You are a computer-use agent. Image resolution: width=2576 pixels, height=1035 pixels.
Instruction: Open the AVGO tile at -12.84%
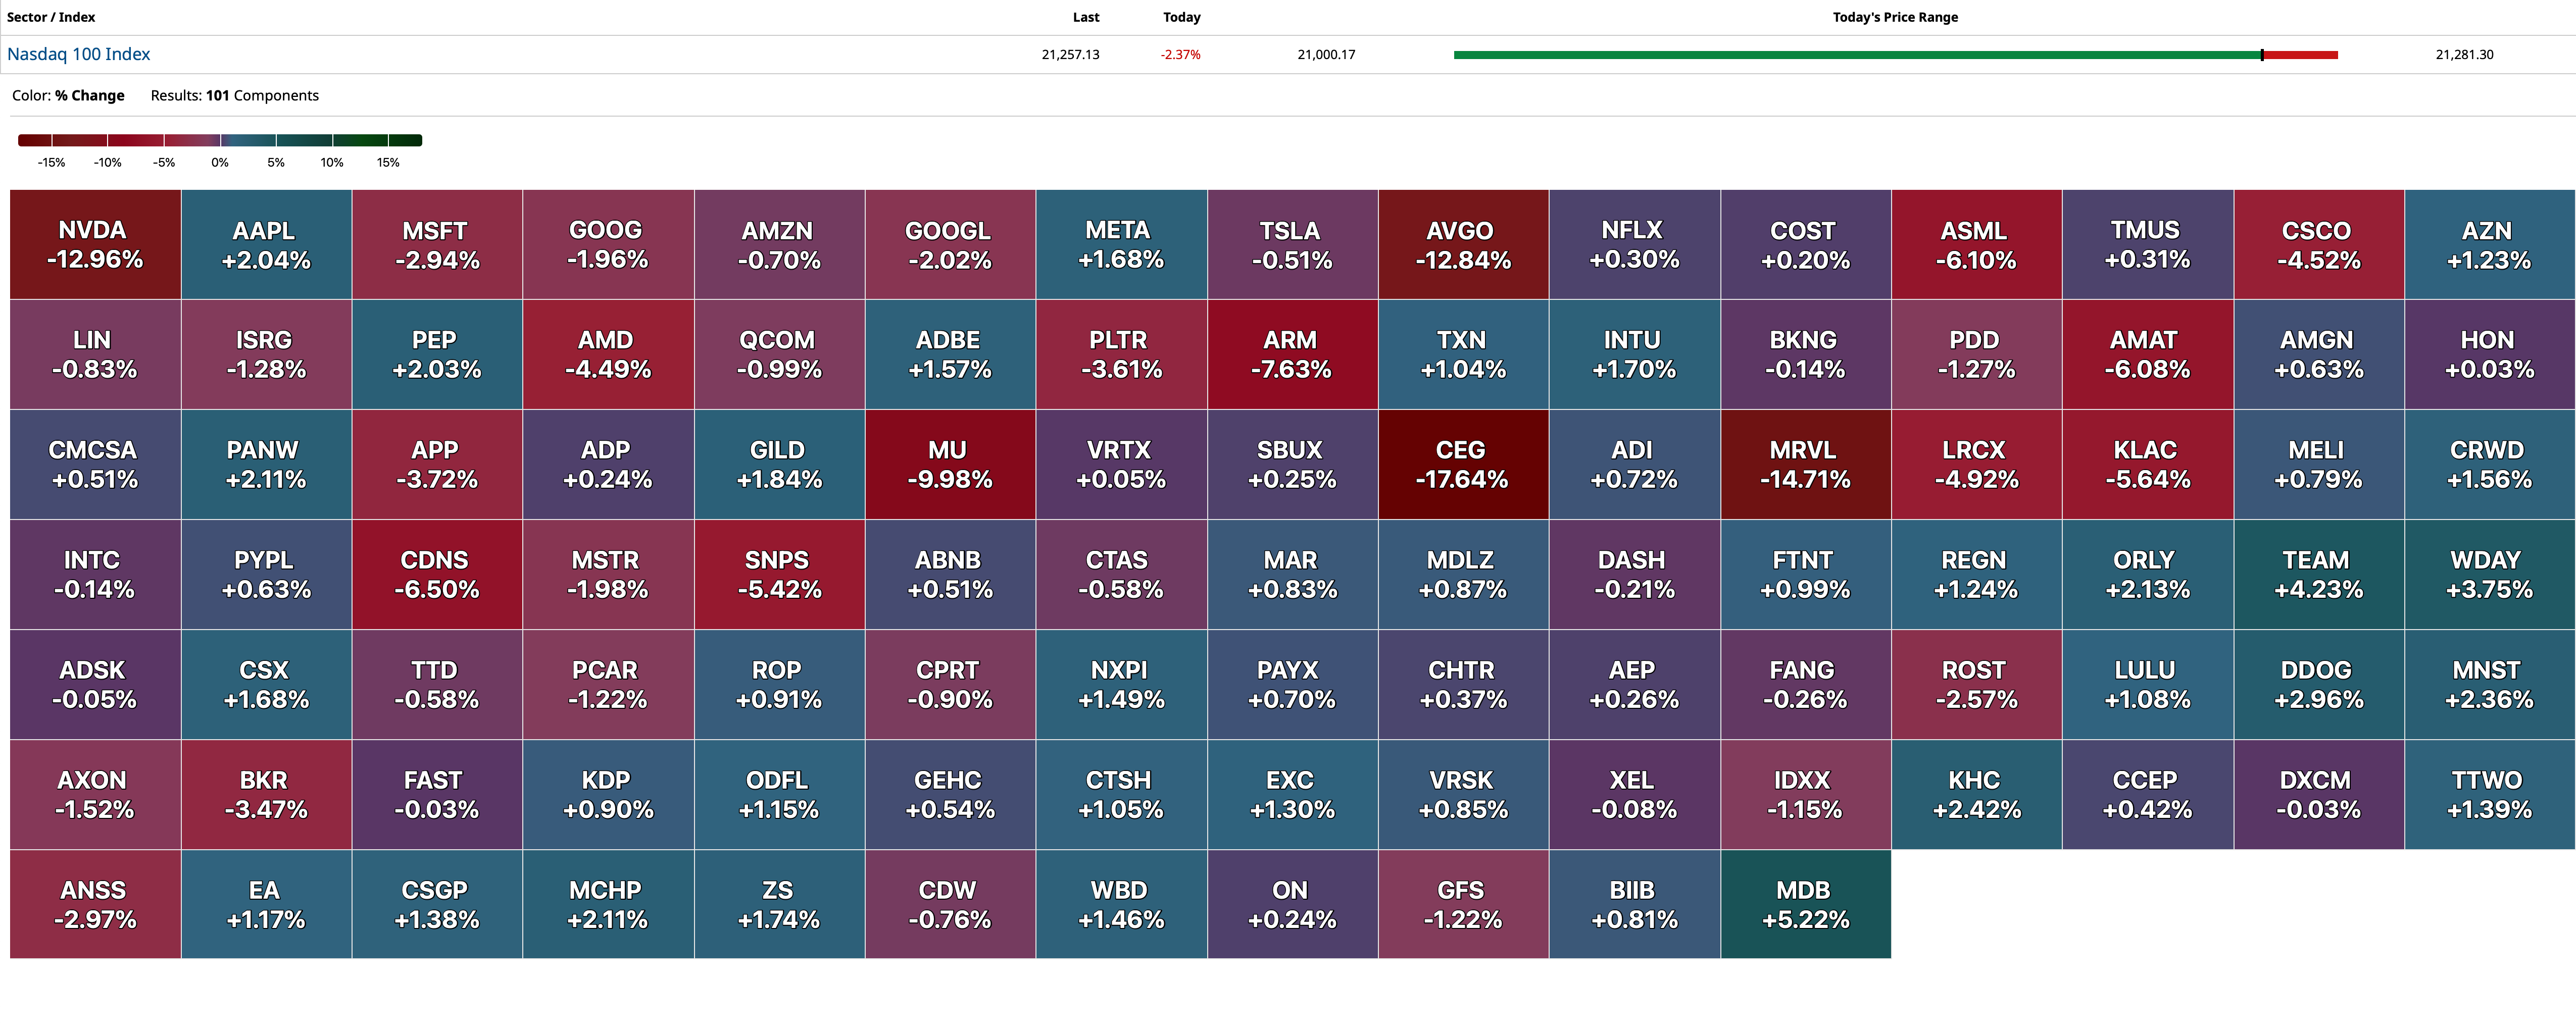click(x=1462, y=245)
